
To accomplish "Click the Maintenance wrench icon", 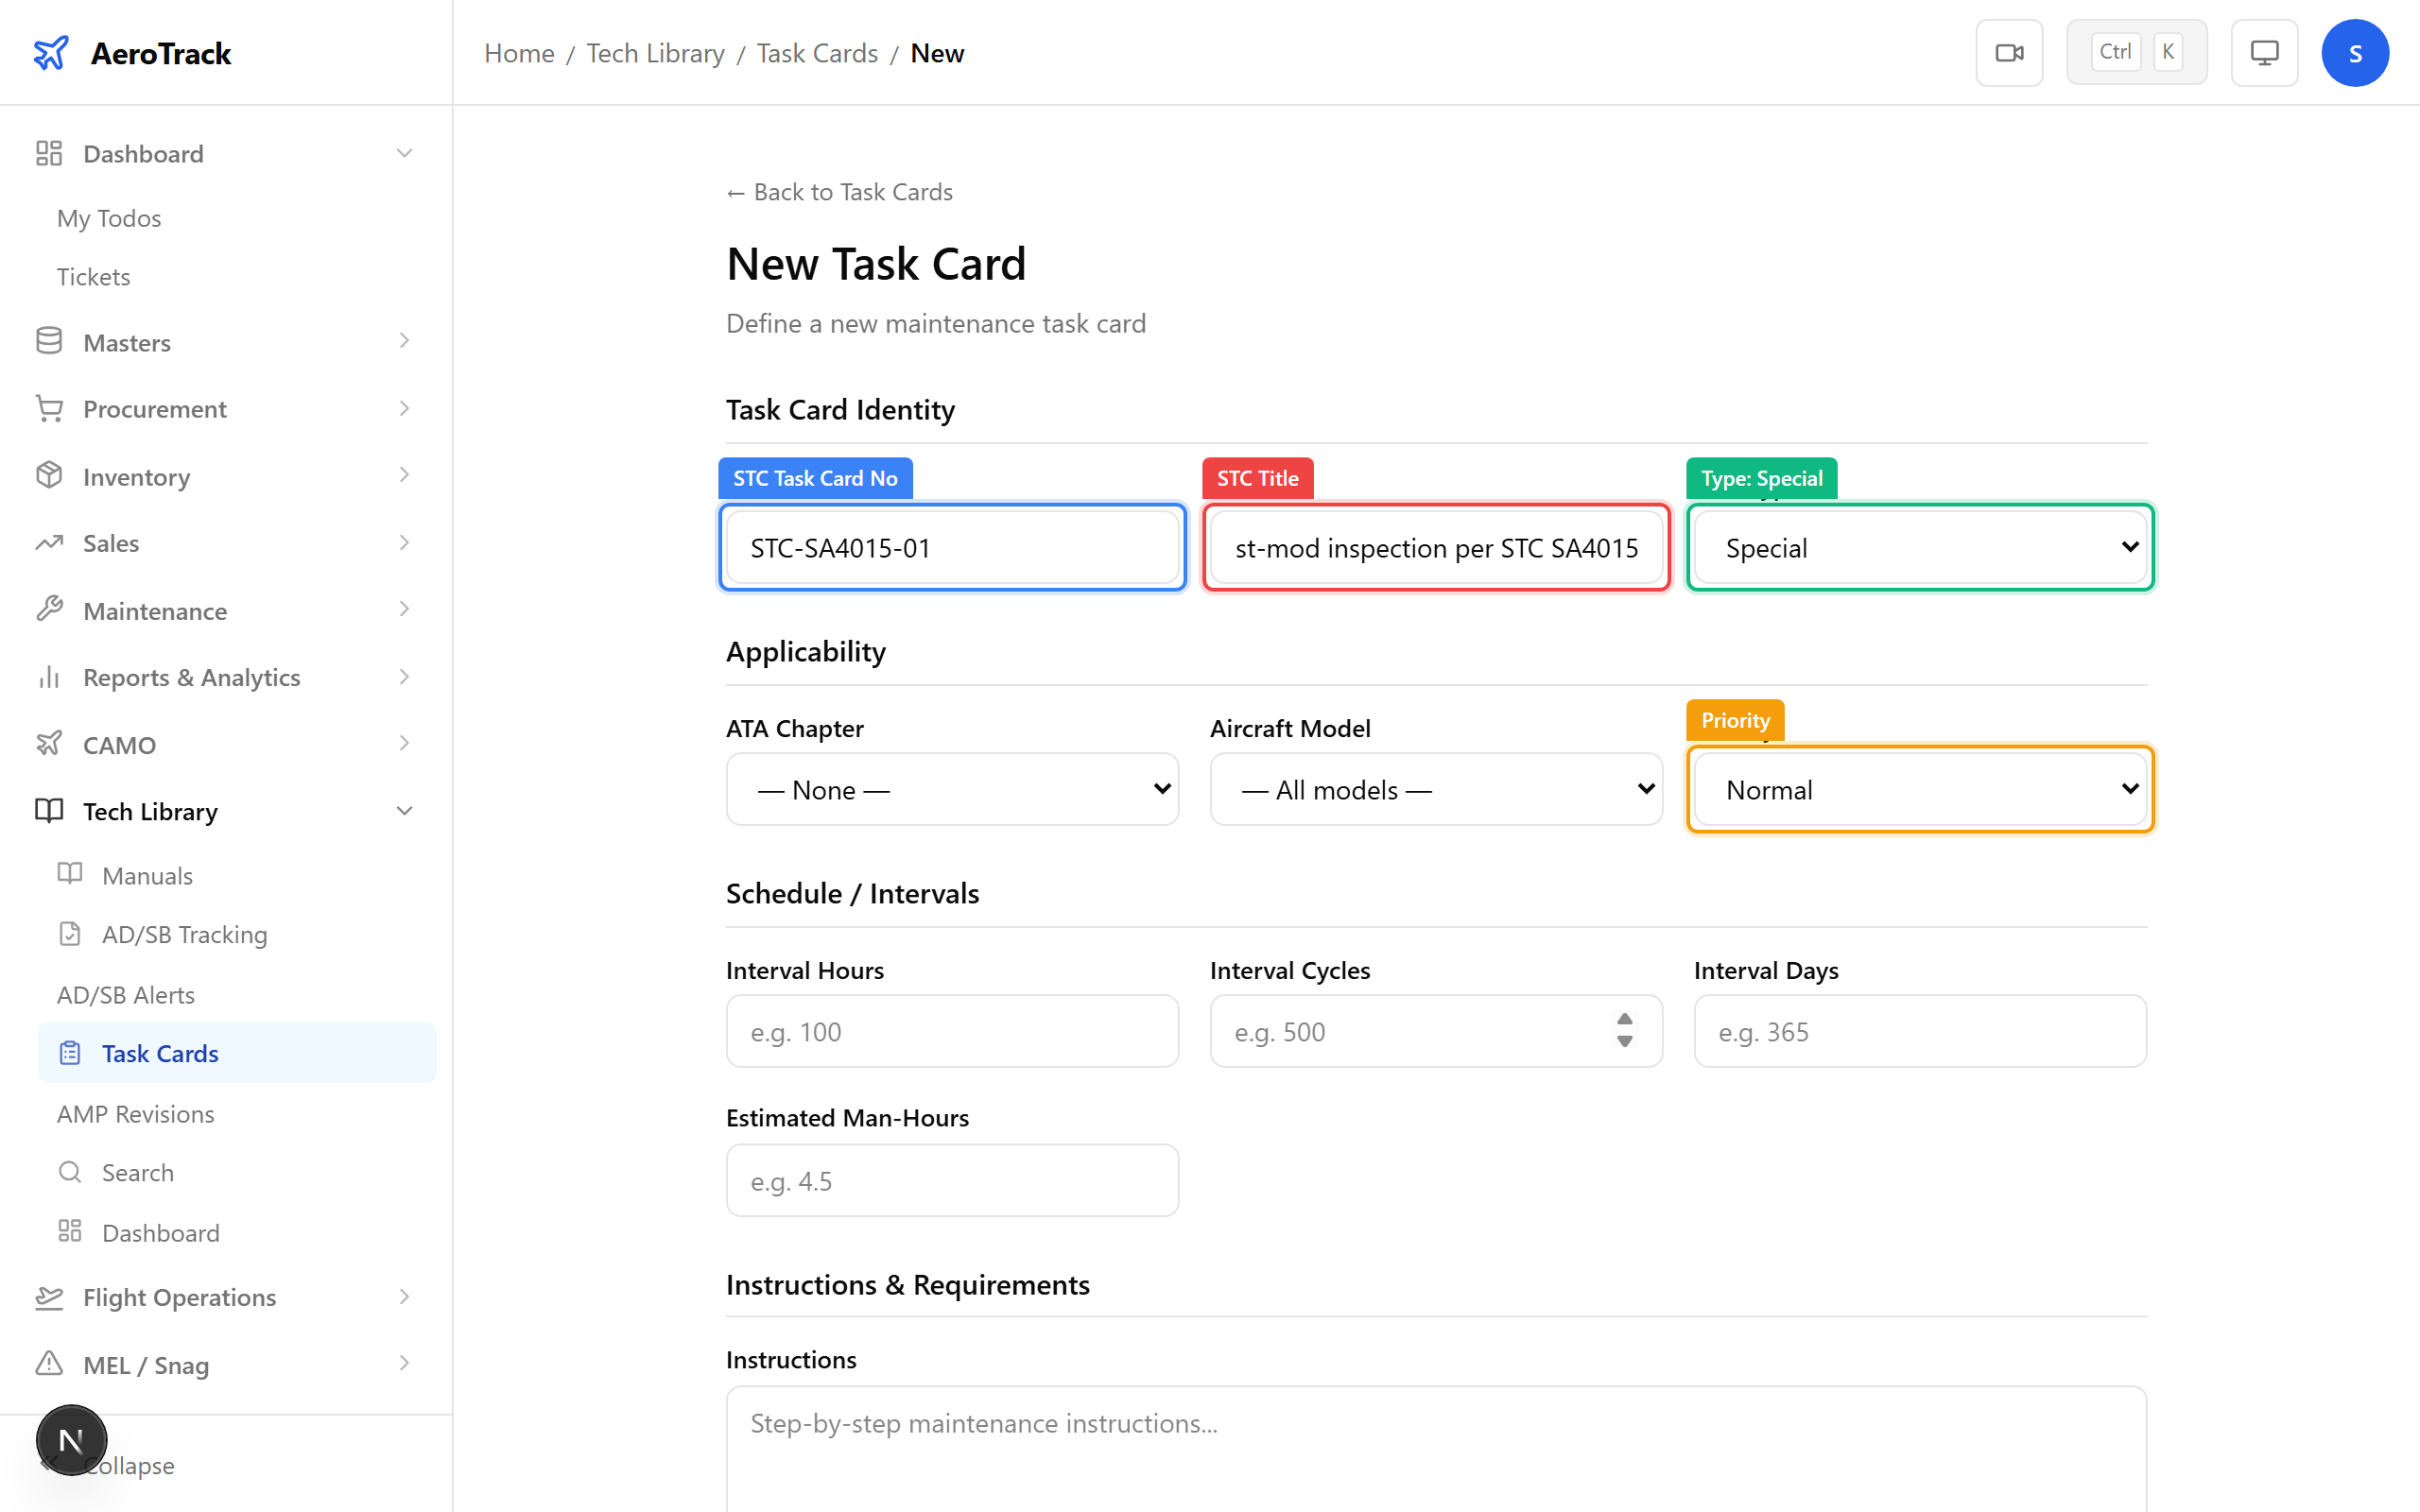I will coord(49,609).
